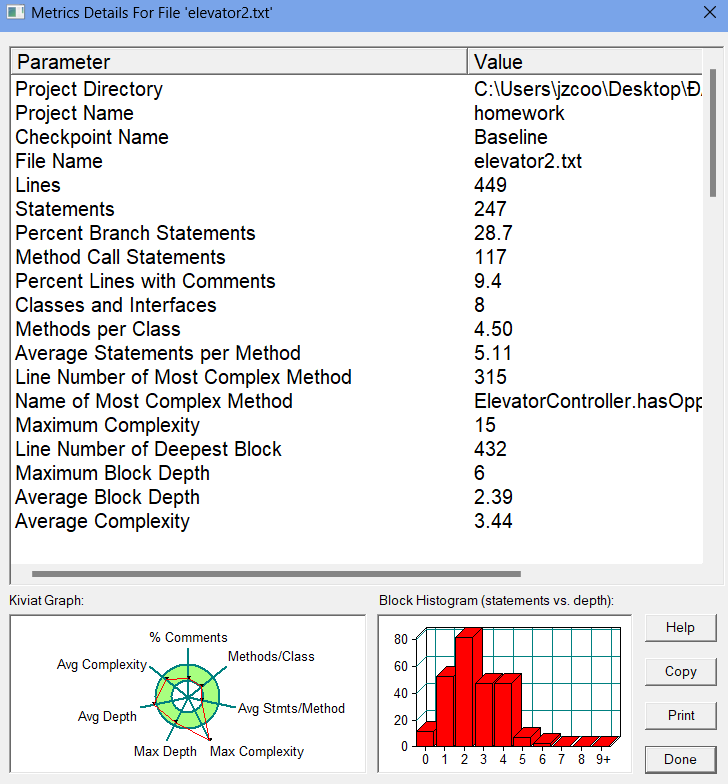Click the Avg Complexity graph label

click(x=102, y=664)
